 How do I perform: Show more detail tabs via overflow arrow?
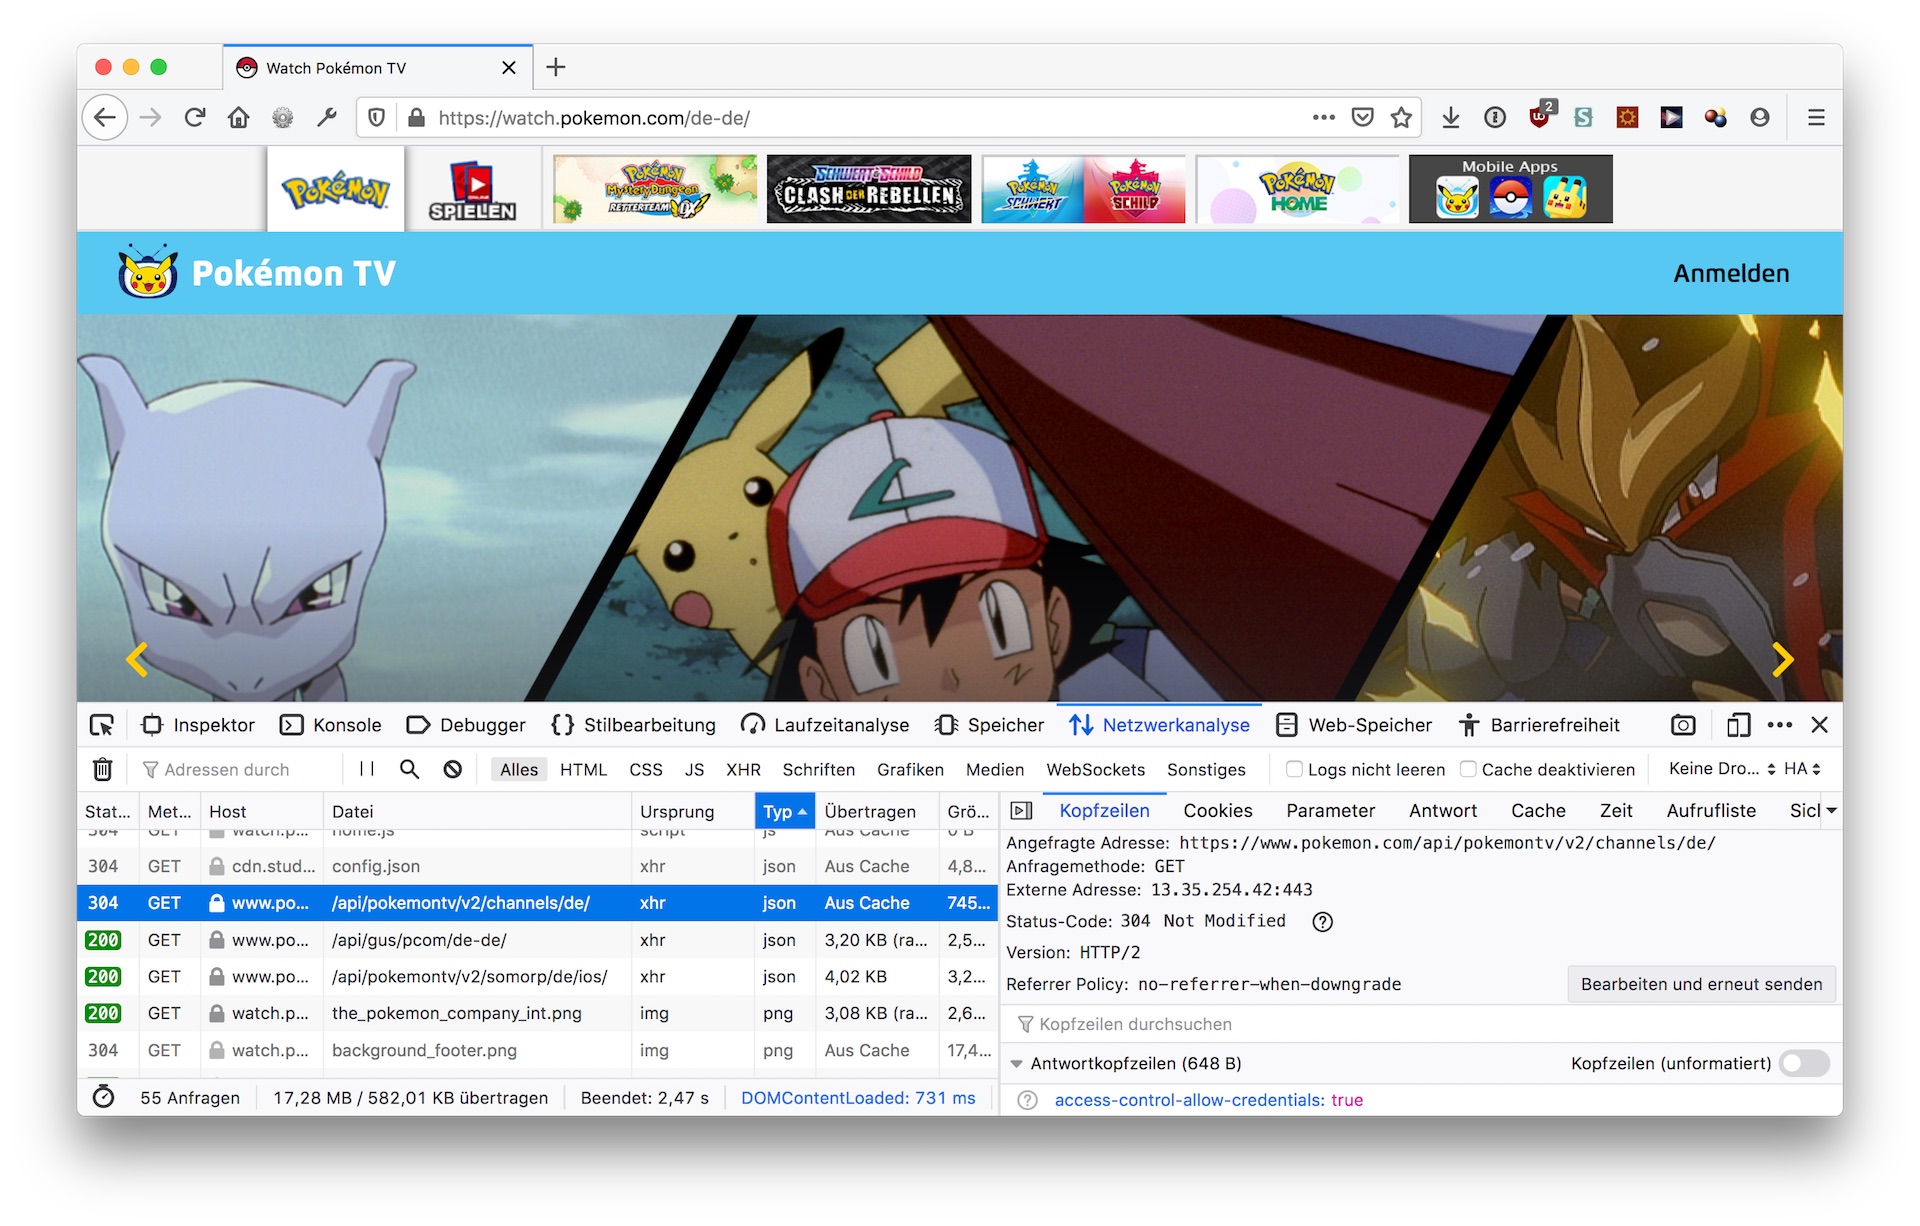coord(1831,811)
